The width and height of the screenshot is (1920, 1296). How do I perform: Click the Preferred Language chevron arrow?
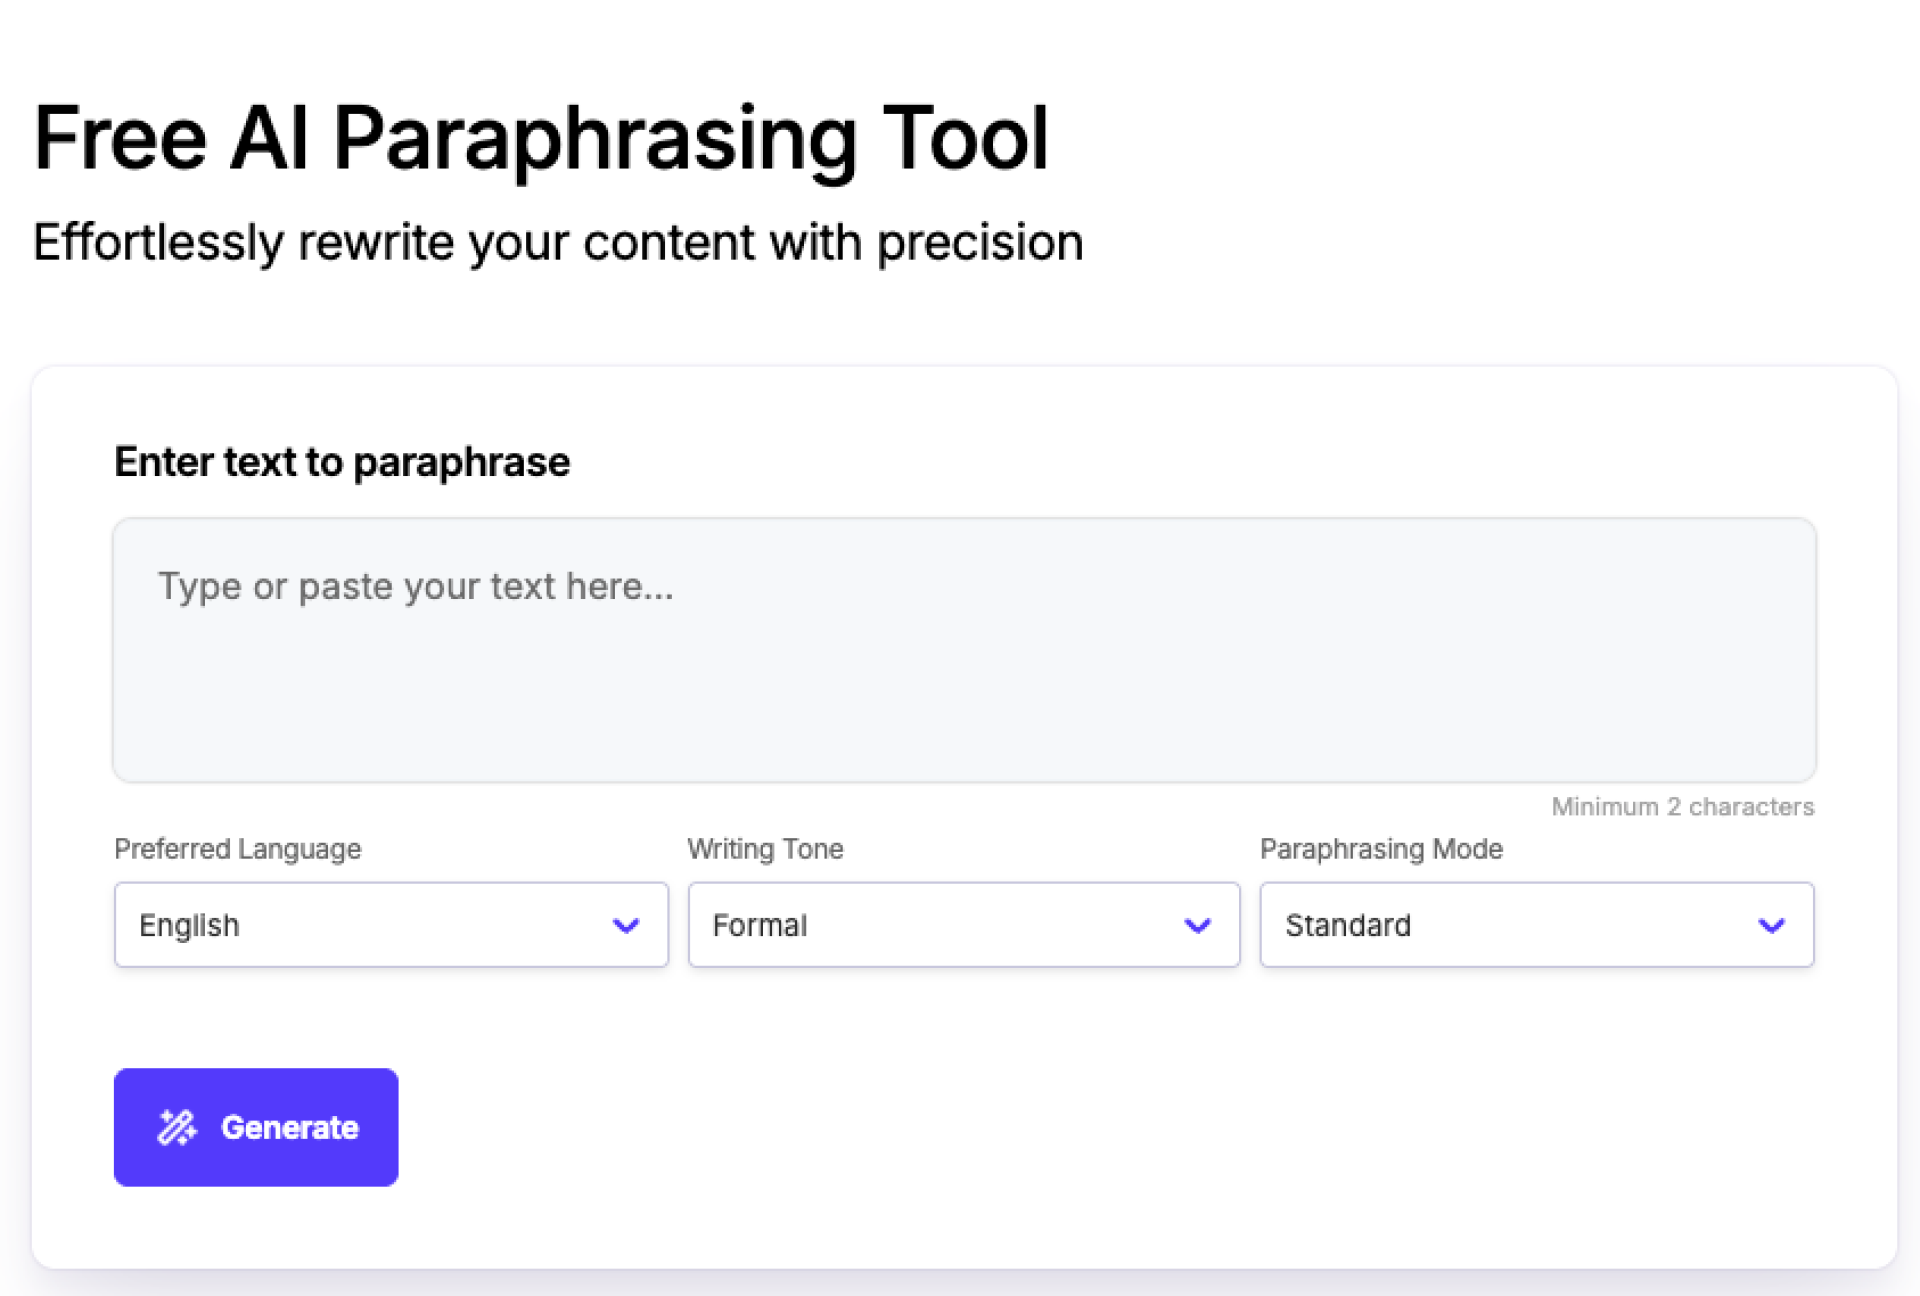(626, 925)
